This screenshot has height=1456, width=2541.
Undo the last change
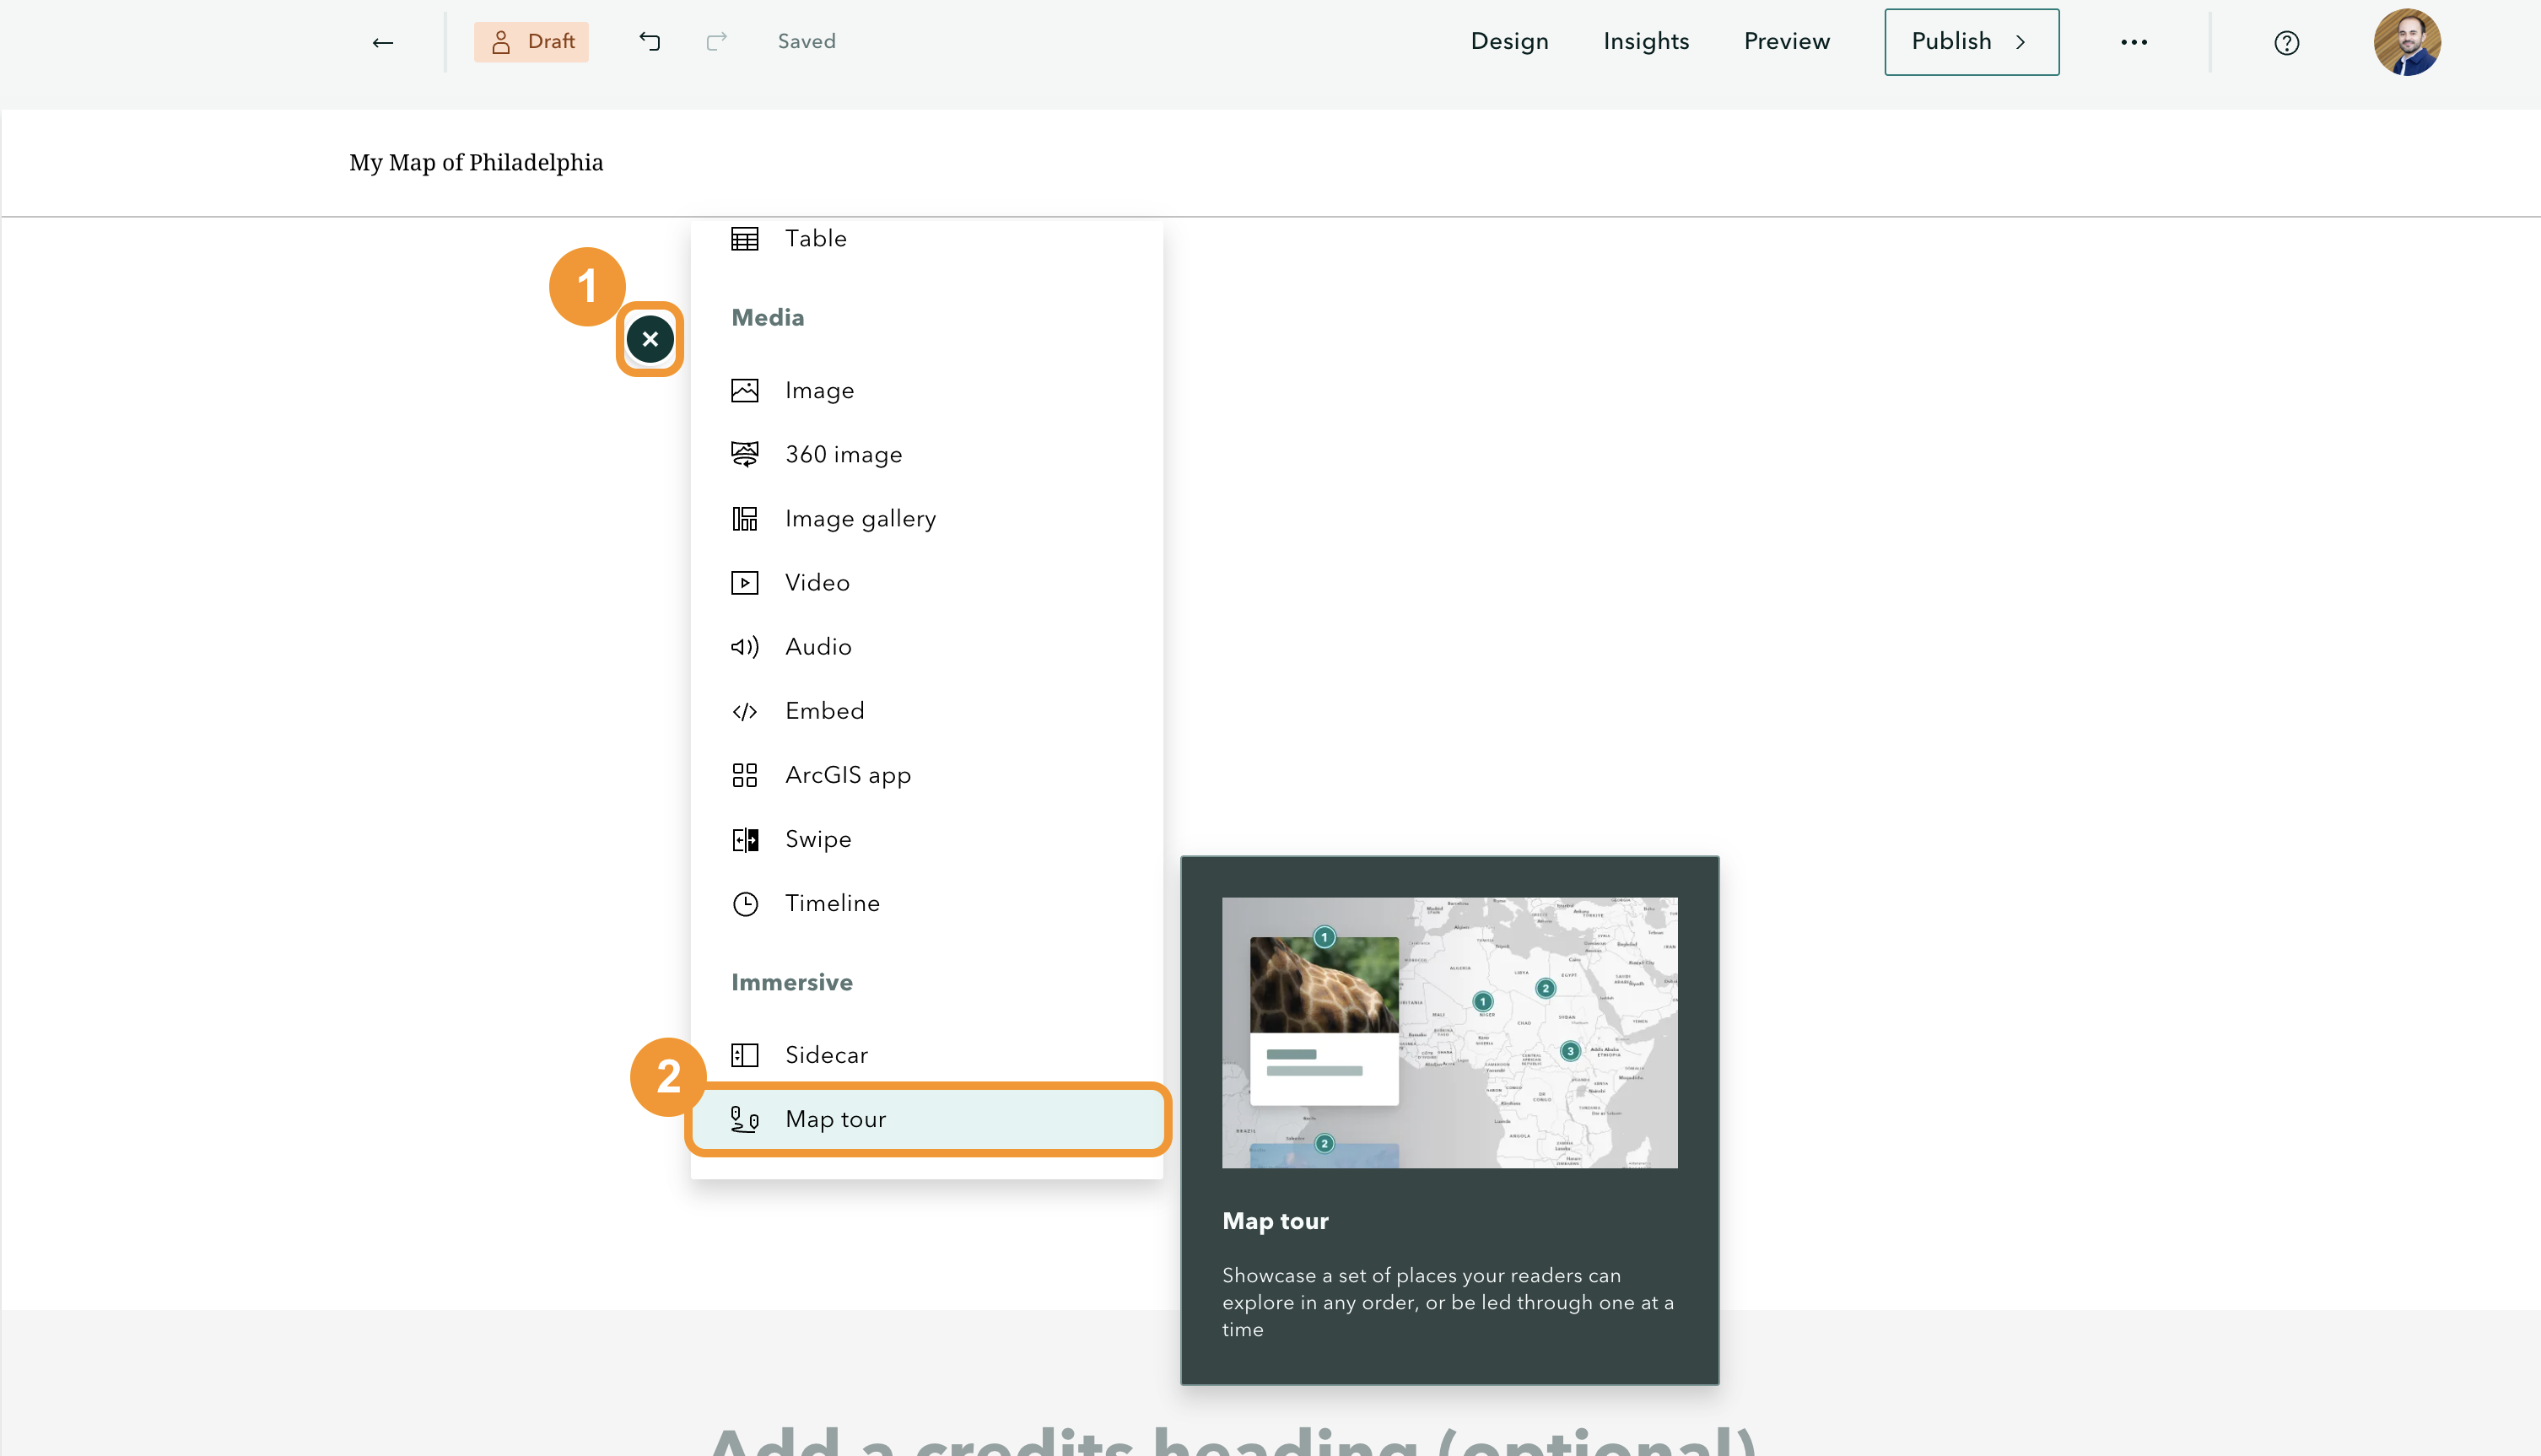[650, 41]
